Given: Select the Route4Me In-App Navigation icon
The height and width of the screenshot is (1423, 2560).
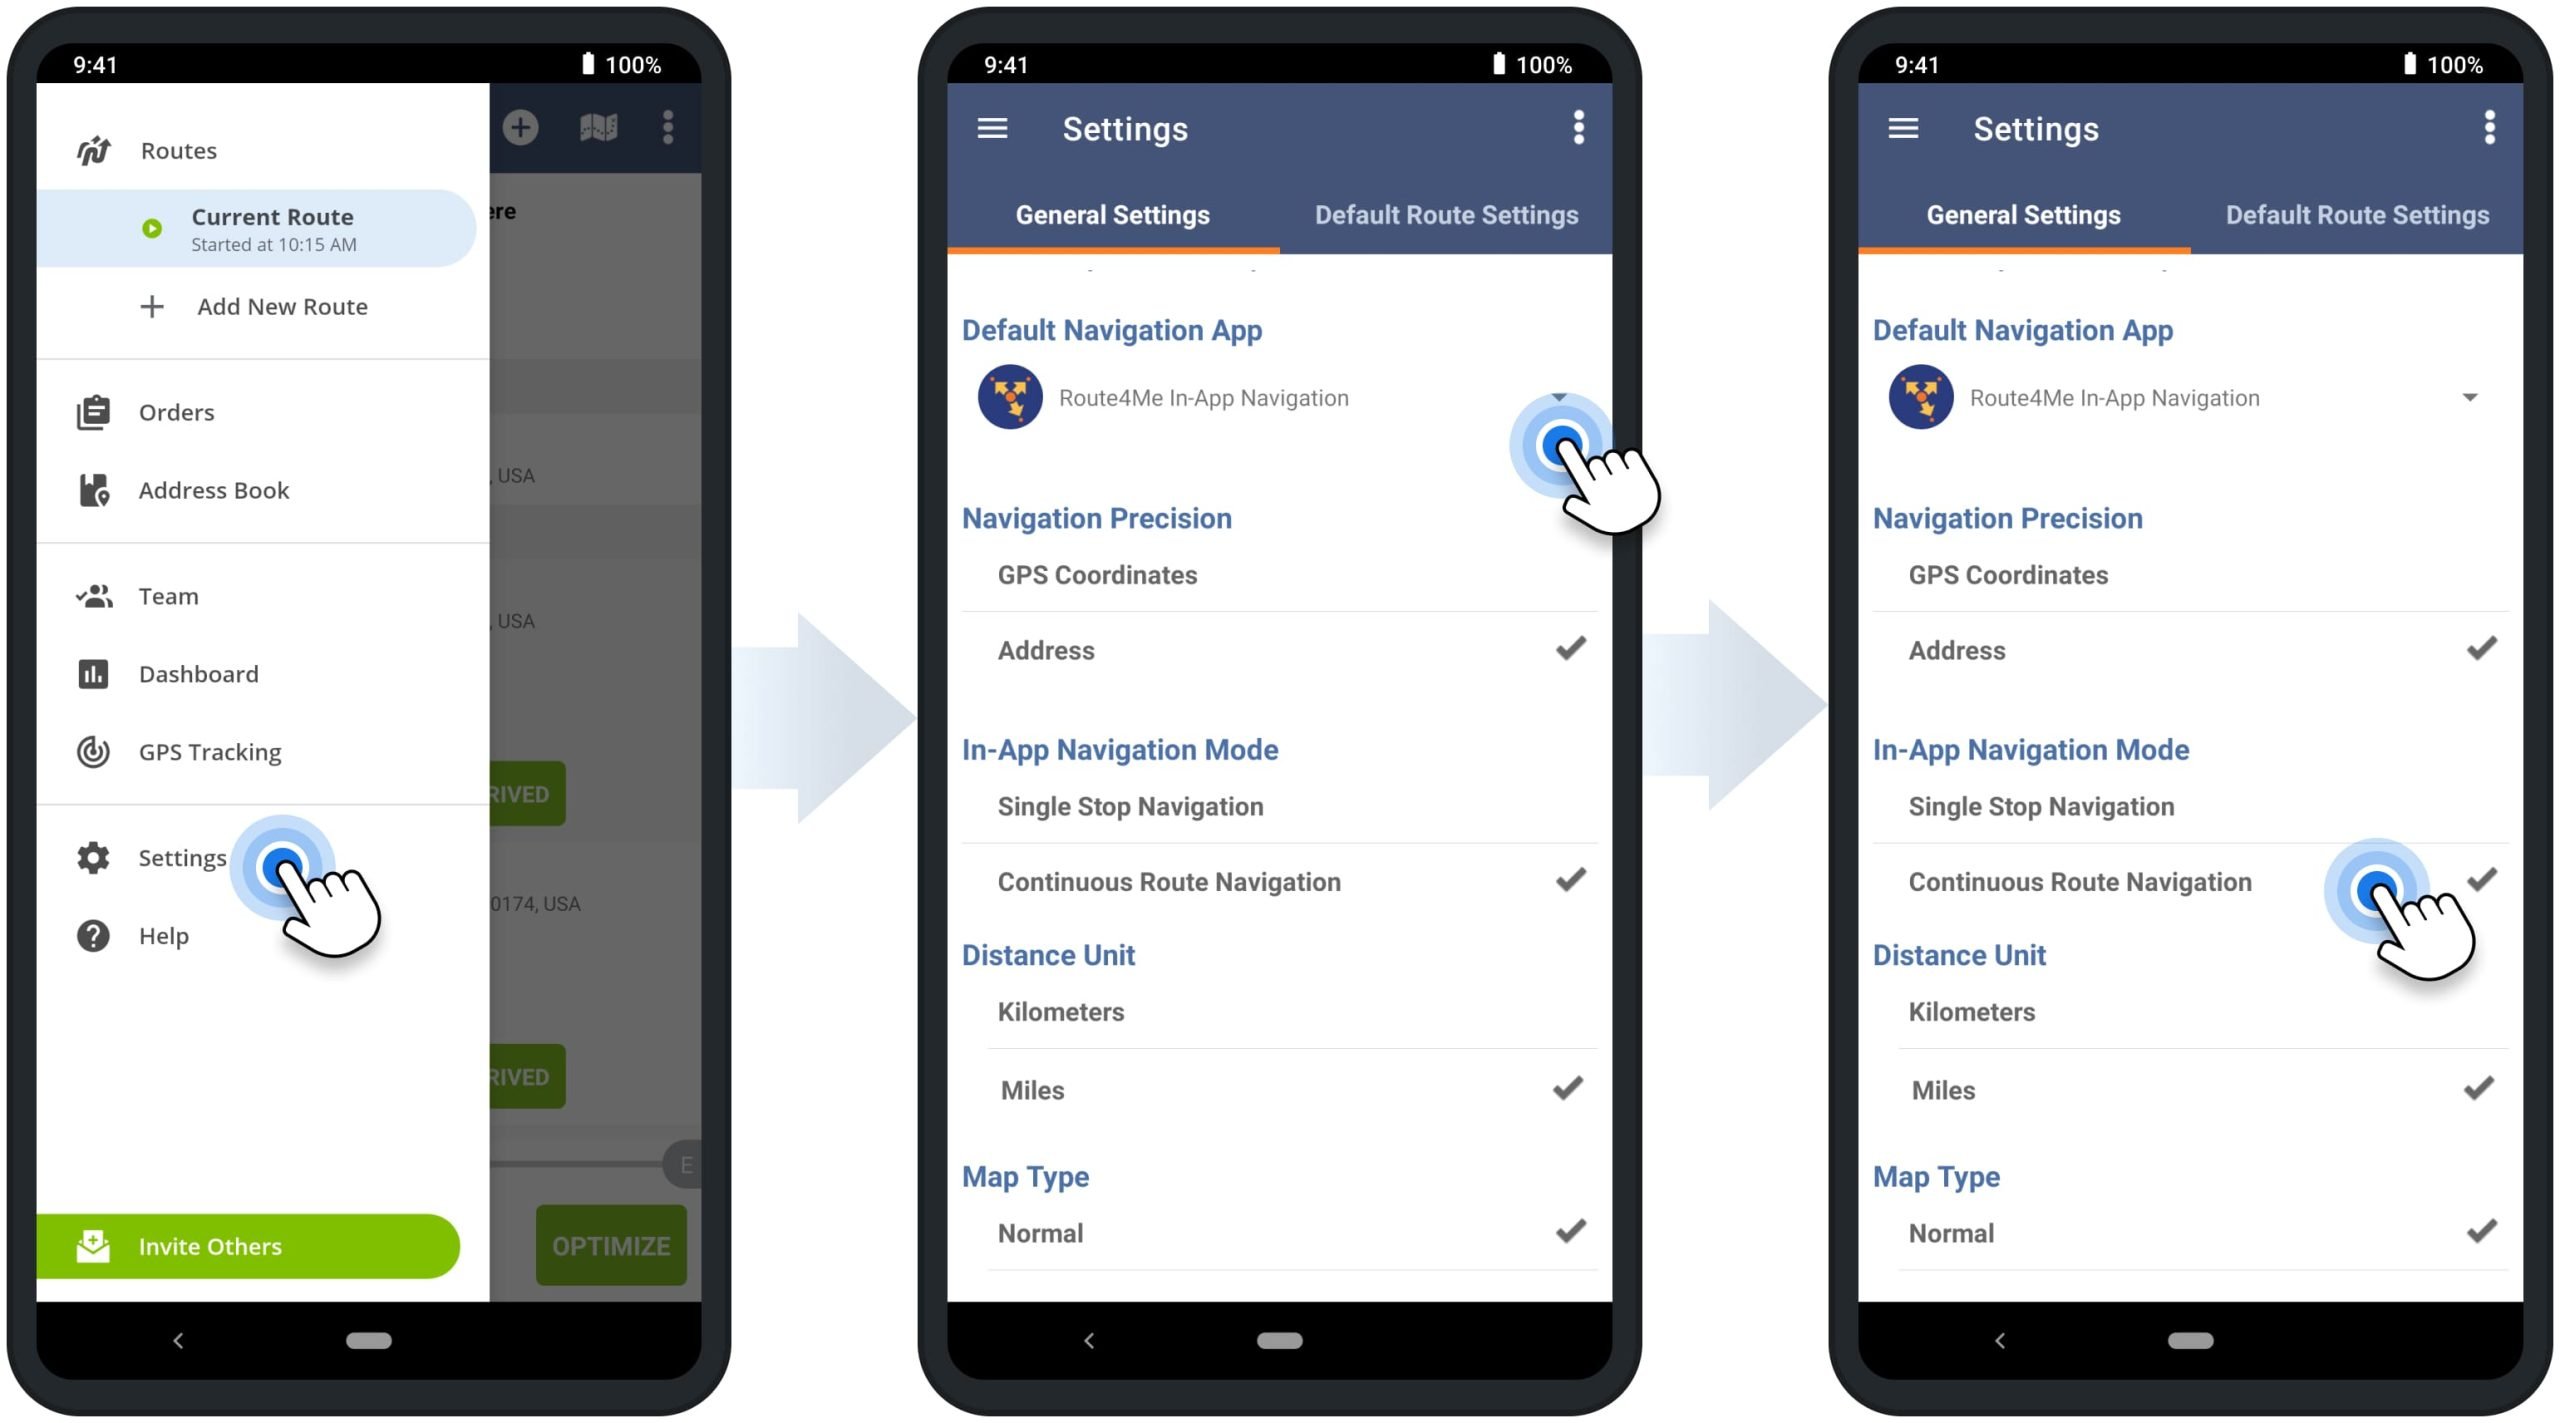Looking at the screenshot, I should click(1011, 396).
